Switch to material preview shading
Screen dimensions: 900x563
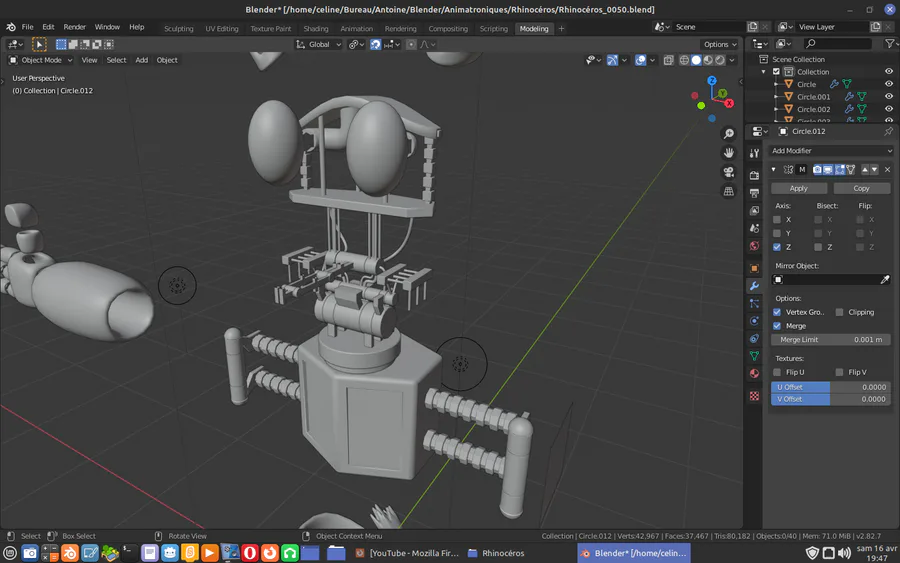tap(708, 60)
